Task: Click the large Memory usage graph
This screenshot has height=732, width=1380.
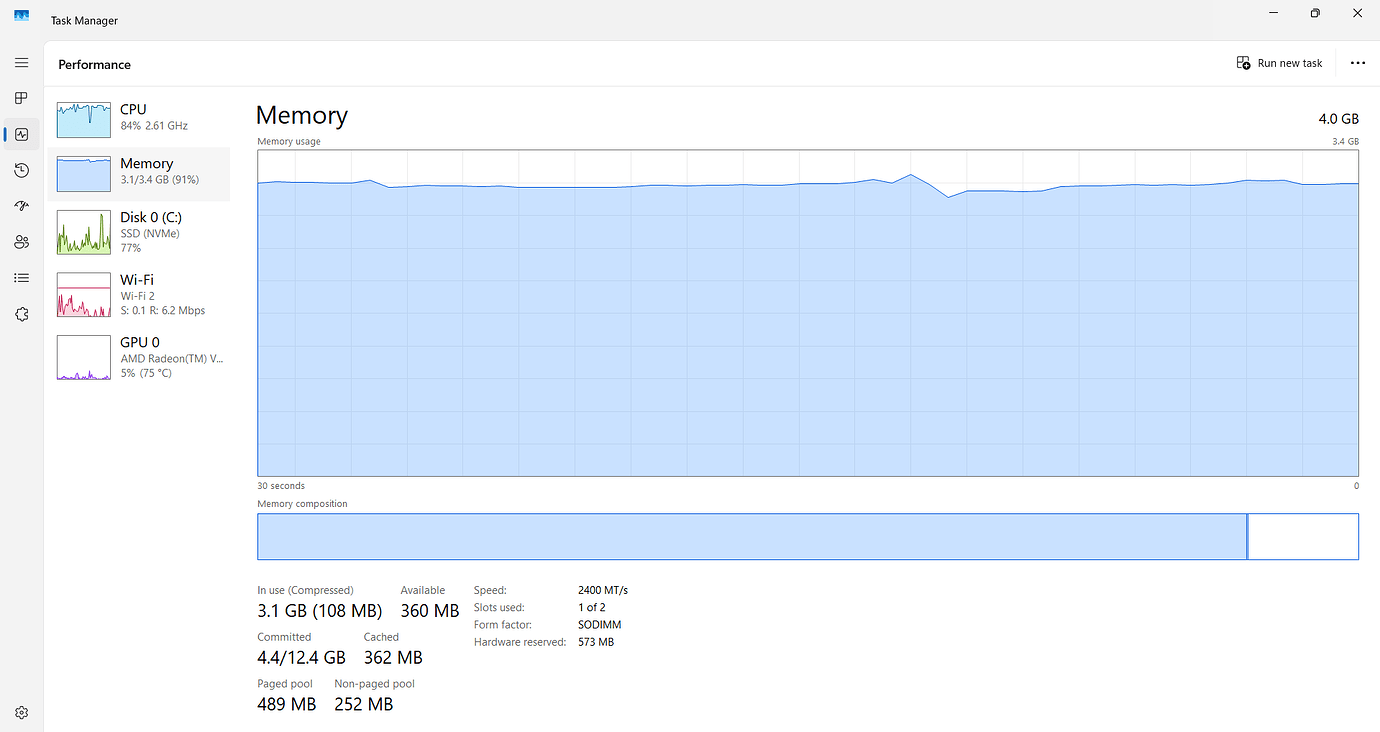Action: tap(808, 313)
